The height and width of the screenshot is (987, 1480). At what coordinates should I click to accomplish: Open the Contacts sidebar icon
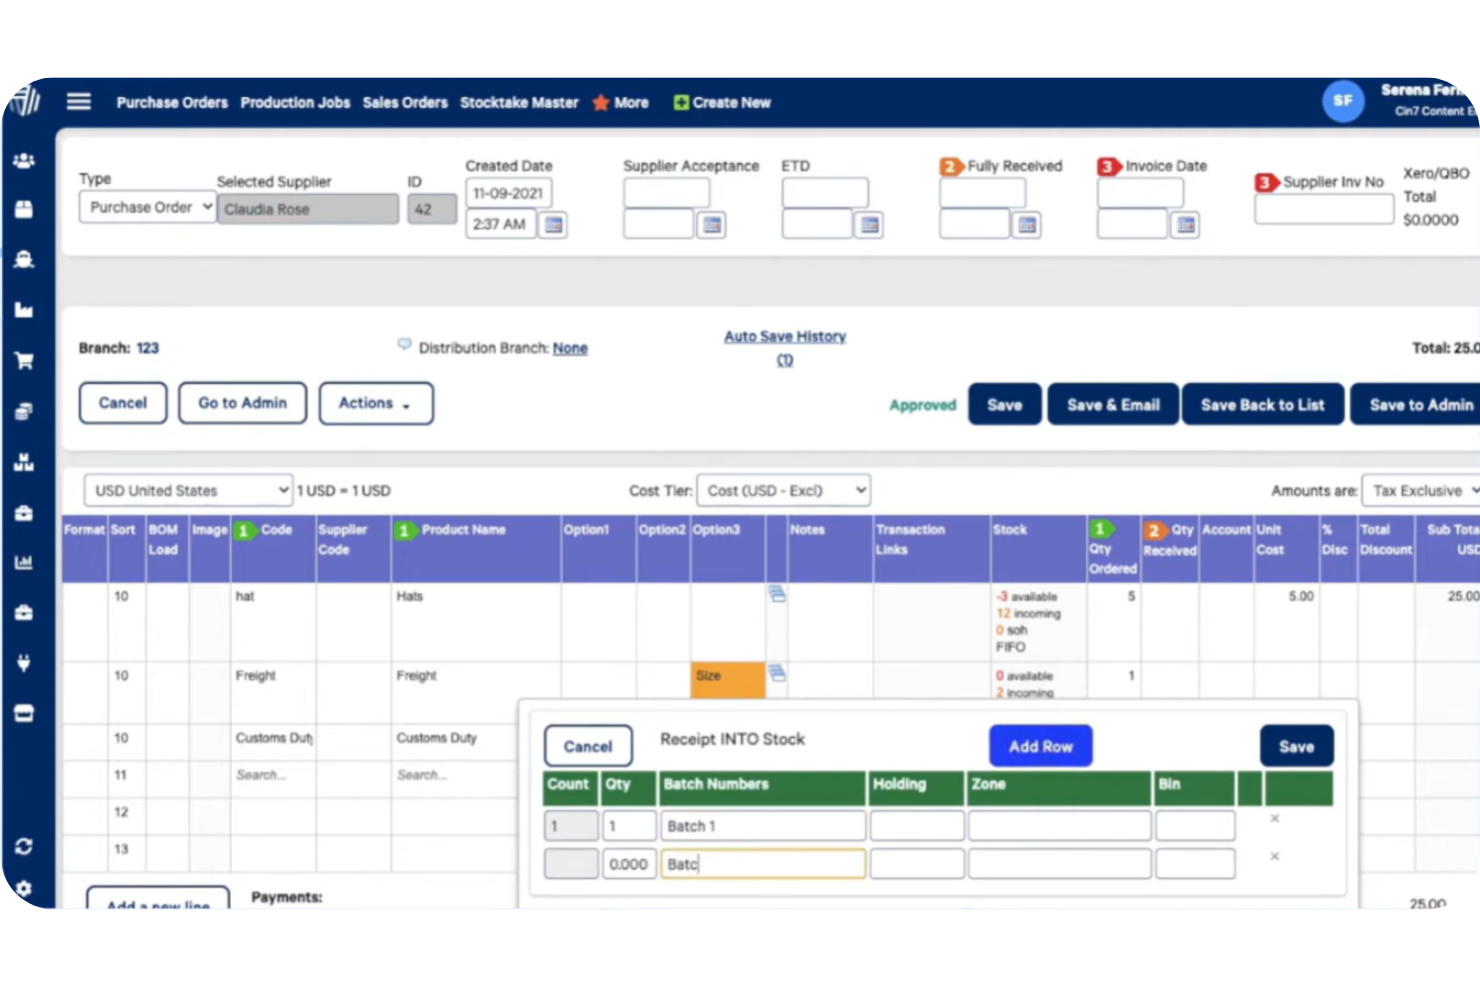(24, 160)
